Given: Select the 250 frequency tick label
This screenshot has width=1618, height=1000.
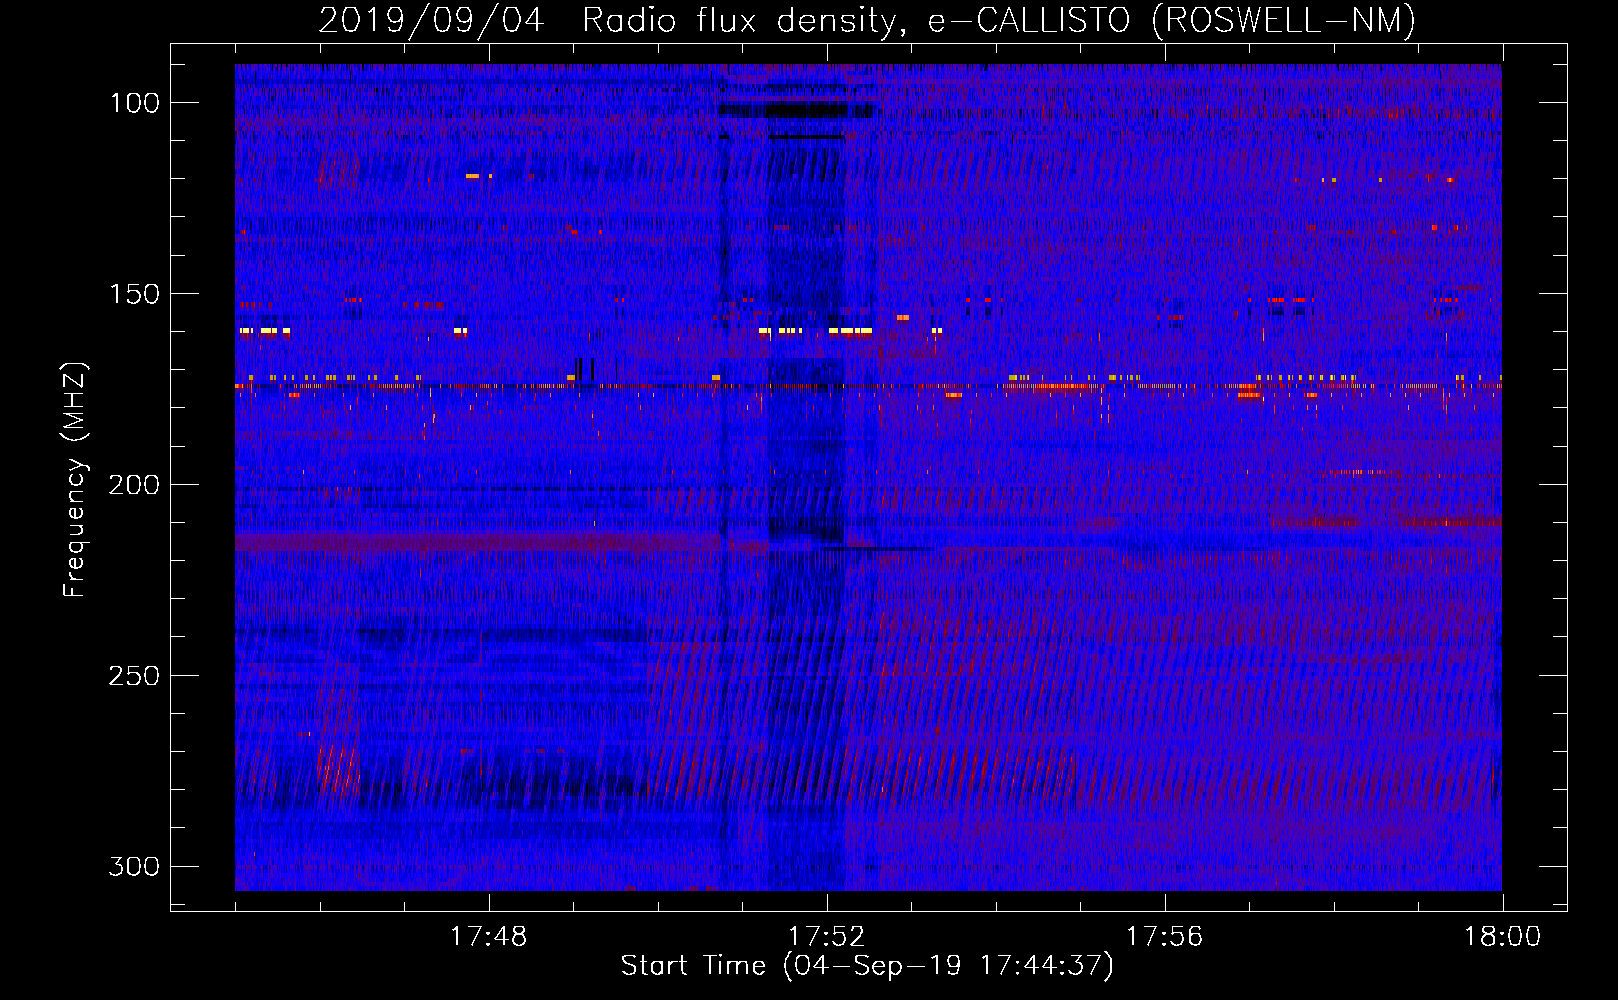Looking at the screenshot, I should (x=134, y=676).
